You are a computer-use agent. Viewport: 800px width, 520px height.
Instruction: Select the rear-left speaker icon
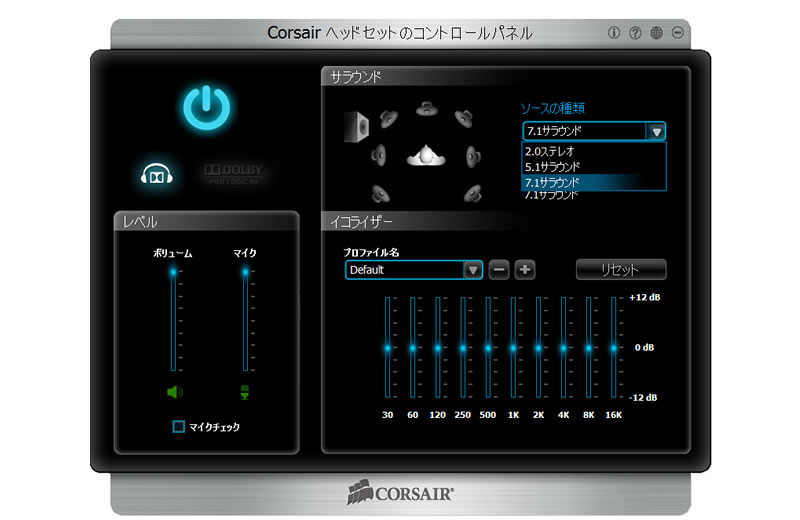381,193
